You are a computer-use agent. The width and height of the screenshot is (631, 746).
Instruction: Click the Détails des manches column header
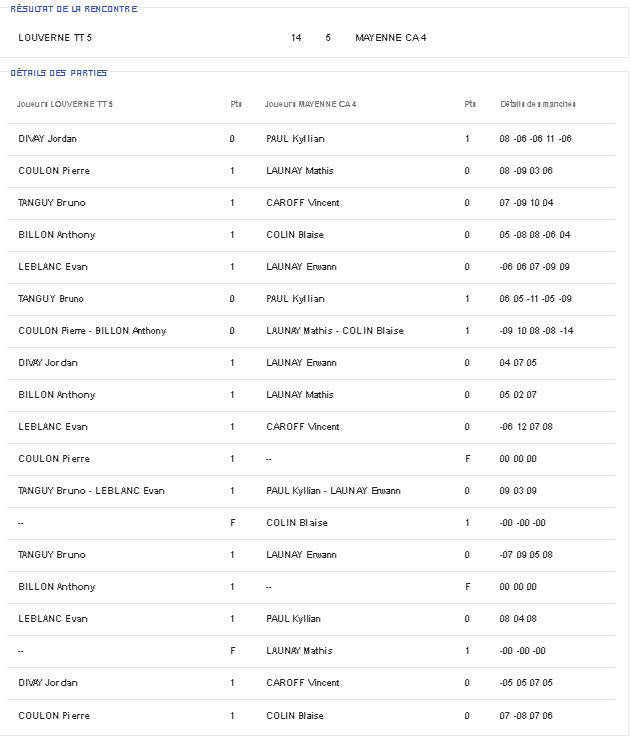point(538,104)
